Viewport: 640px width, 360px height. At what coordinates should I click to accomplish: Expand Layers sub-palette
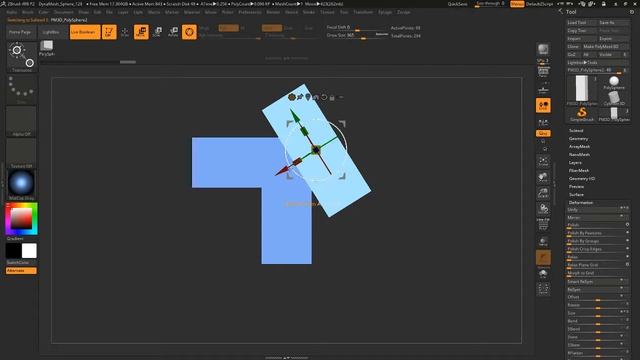click(575, 162)
